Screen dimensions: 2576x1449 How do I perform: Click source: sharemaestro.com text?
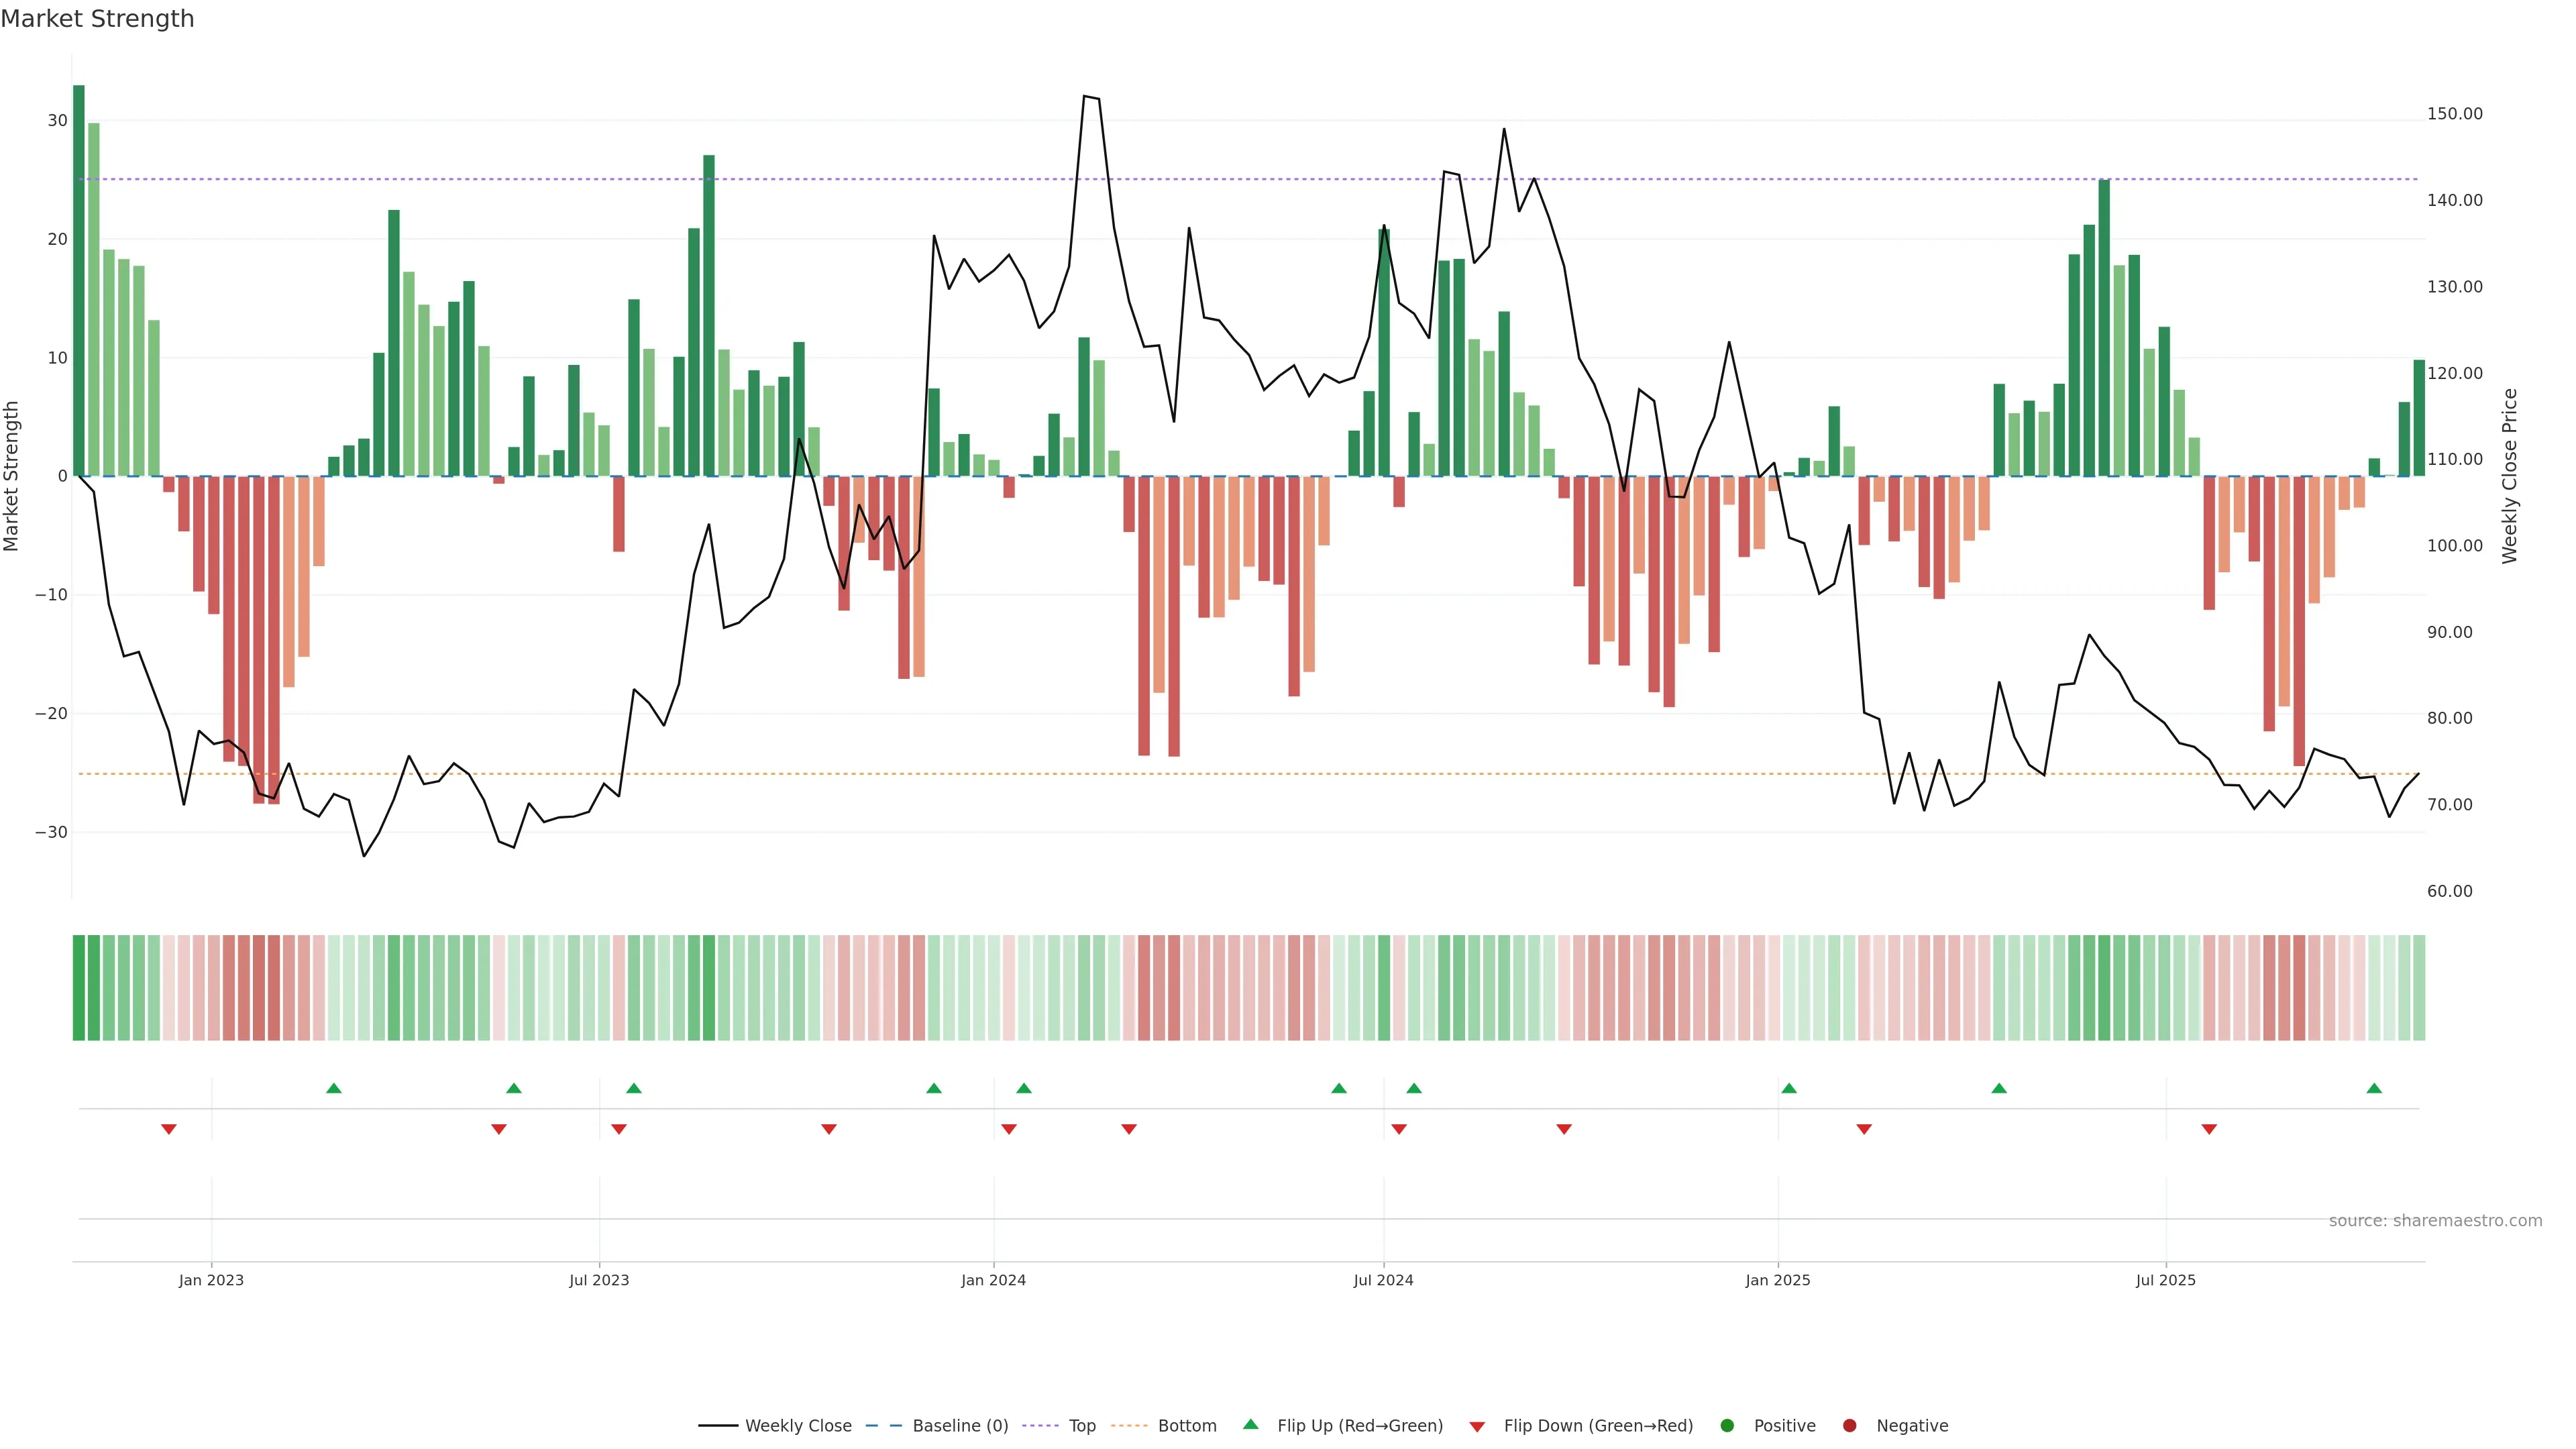point(2435,1220)
